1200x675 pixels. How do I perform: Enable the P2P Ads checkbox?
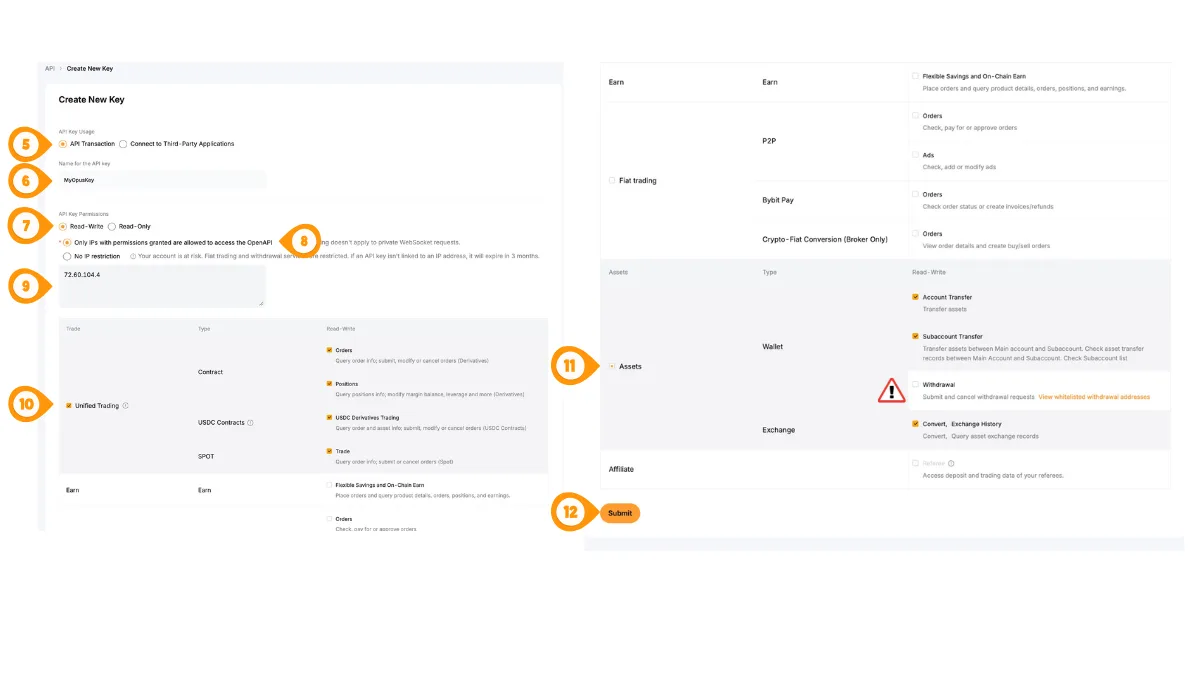point(915,155)
